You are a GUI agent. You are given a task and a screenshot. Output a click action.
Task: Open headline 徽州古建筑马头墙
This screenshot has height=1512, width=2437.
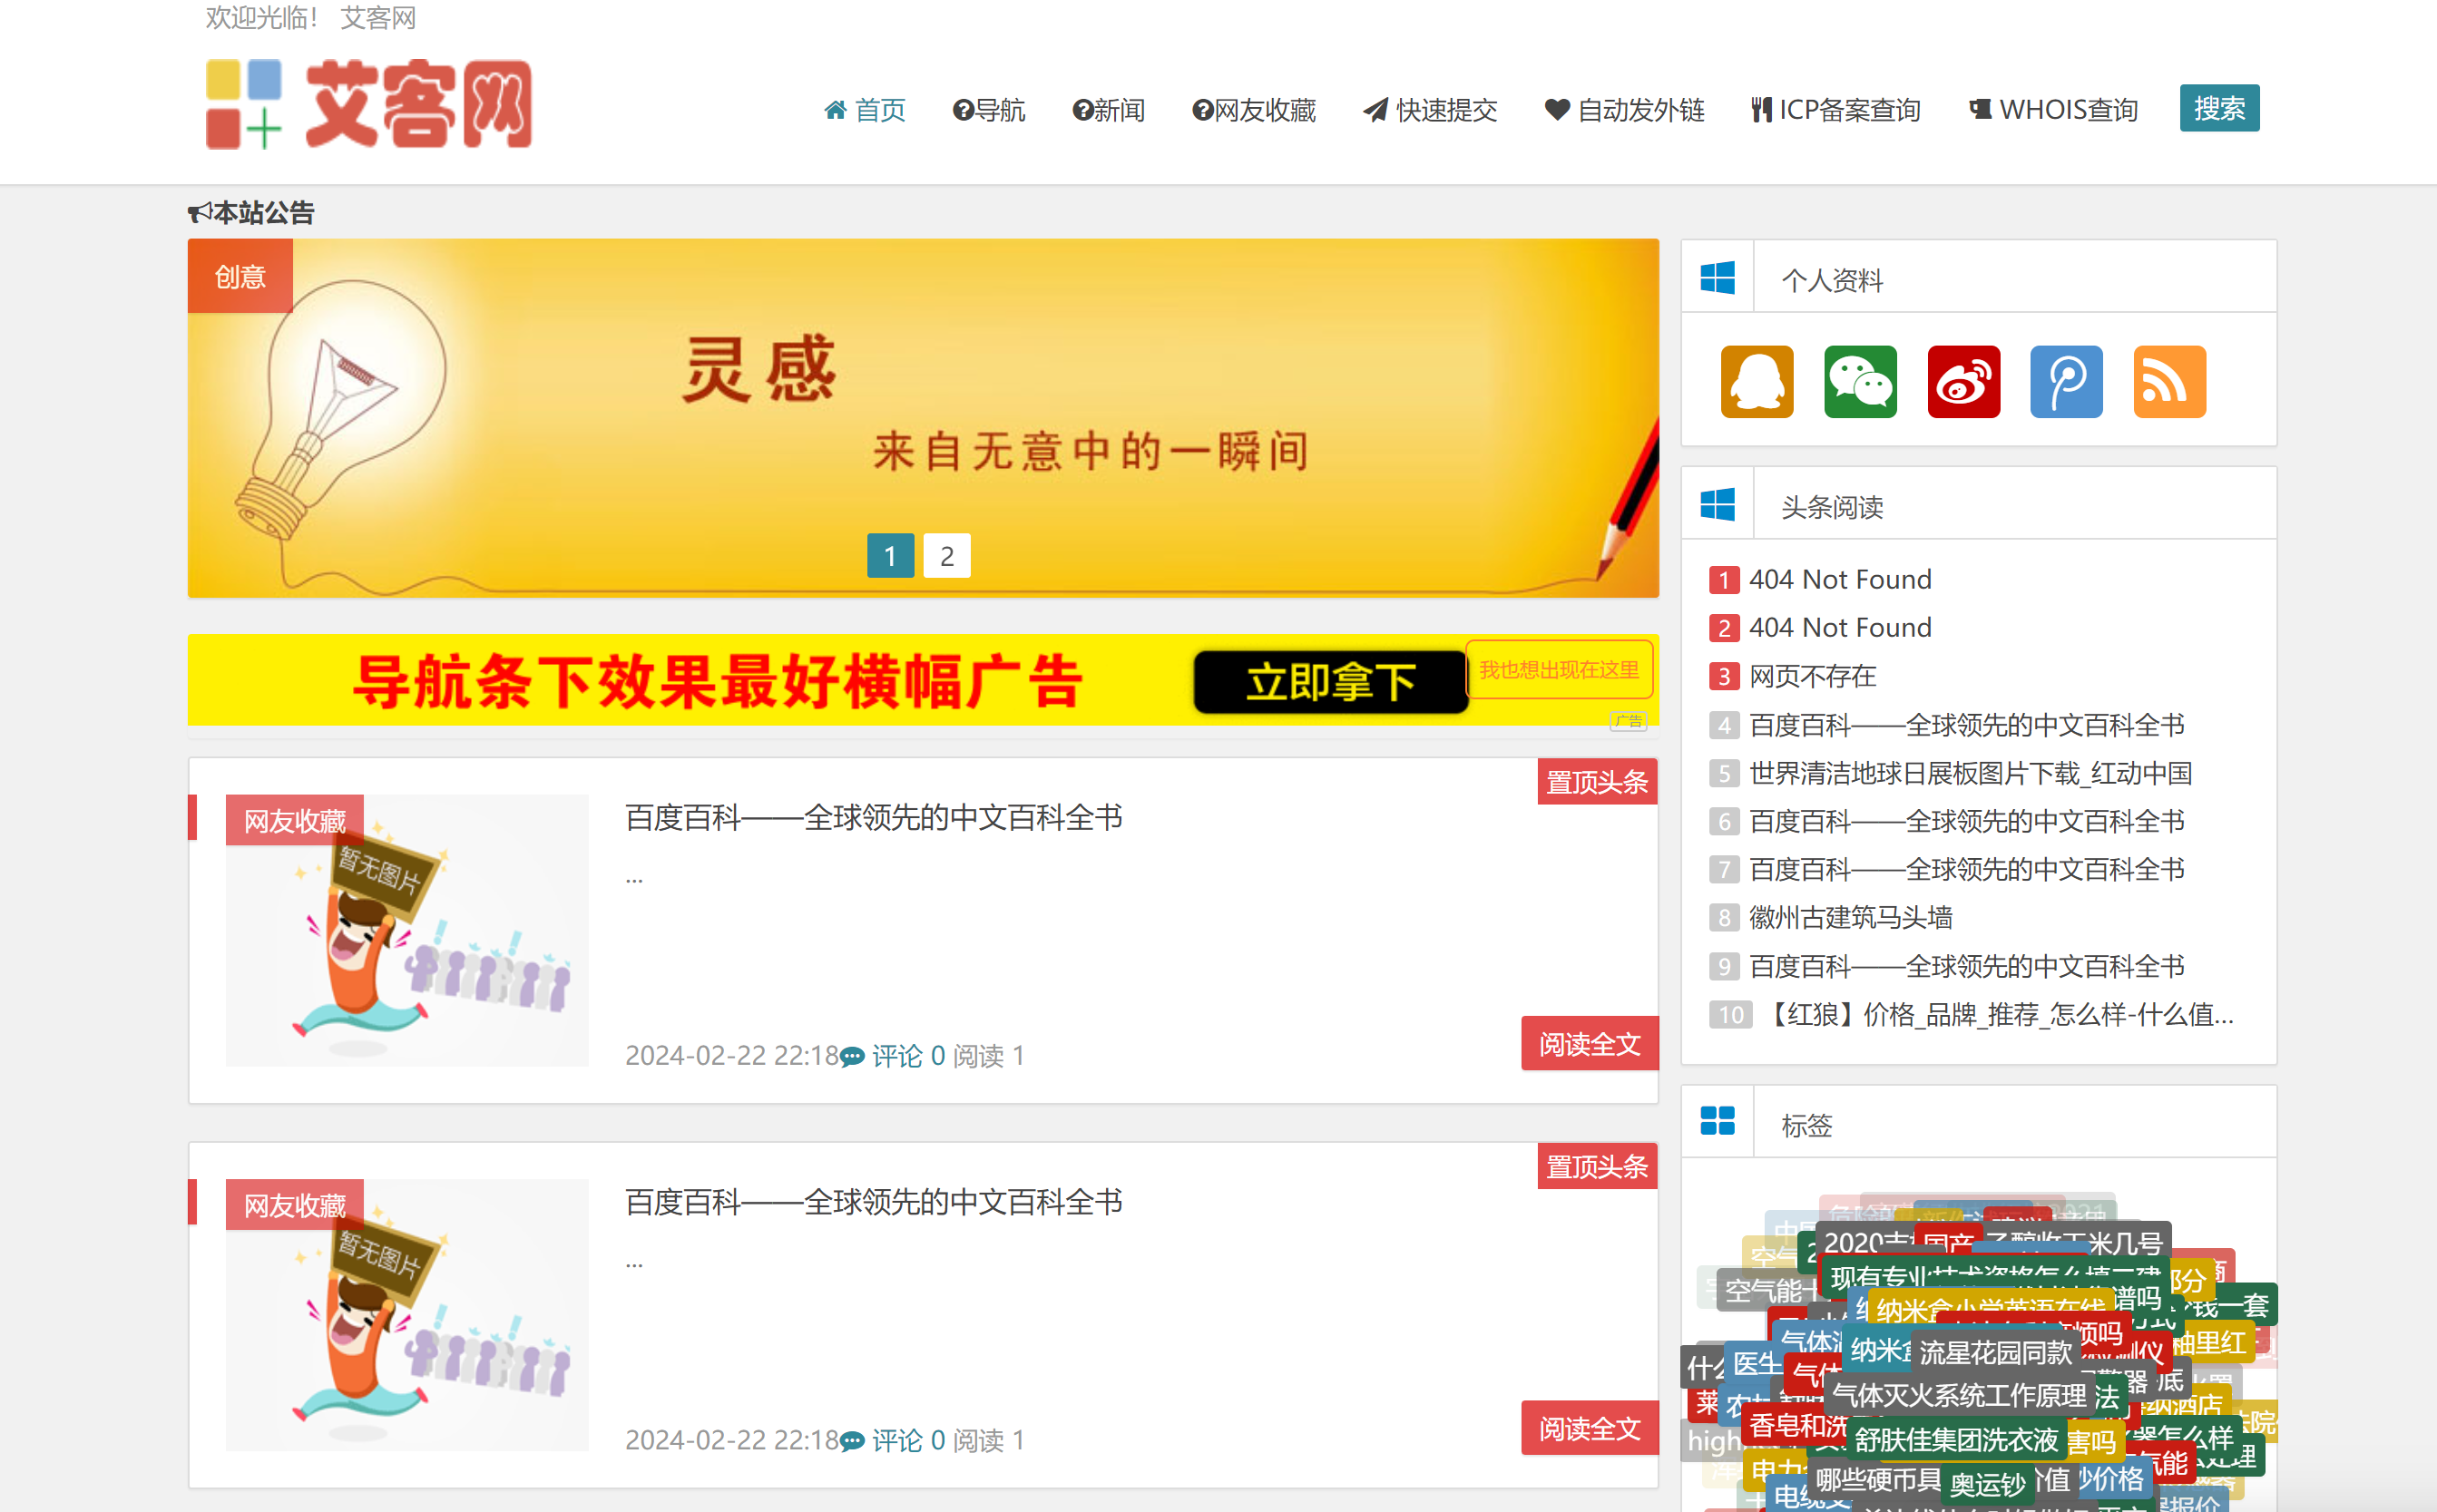1849,917
